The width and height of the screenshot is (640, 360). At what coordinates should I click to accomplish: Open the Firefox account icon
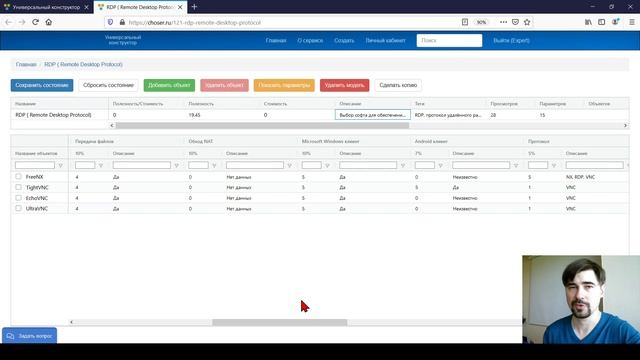coord(615,22)
